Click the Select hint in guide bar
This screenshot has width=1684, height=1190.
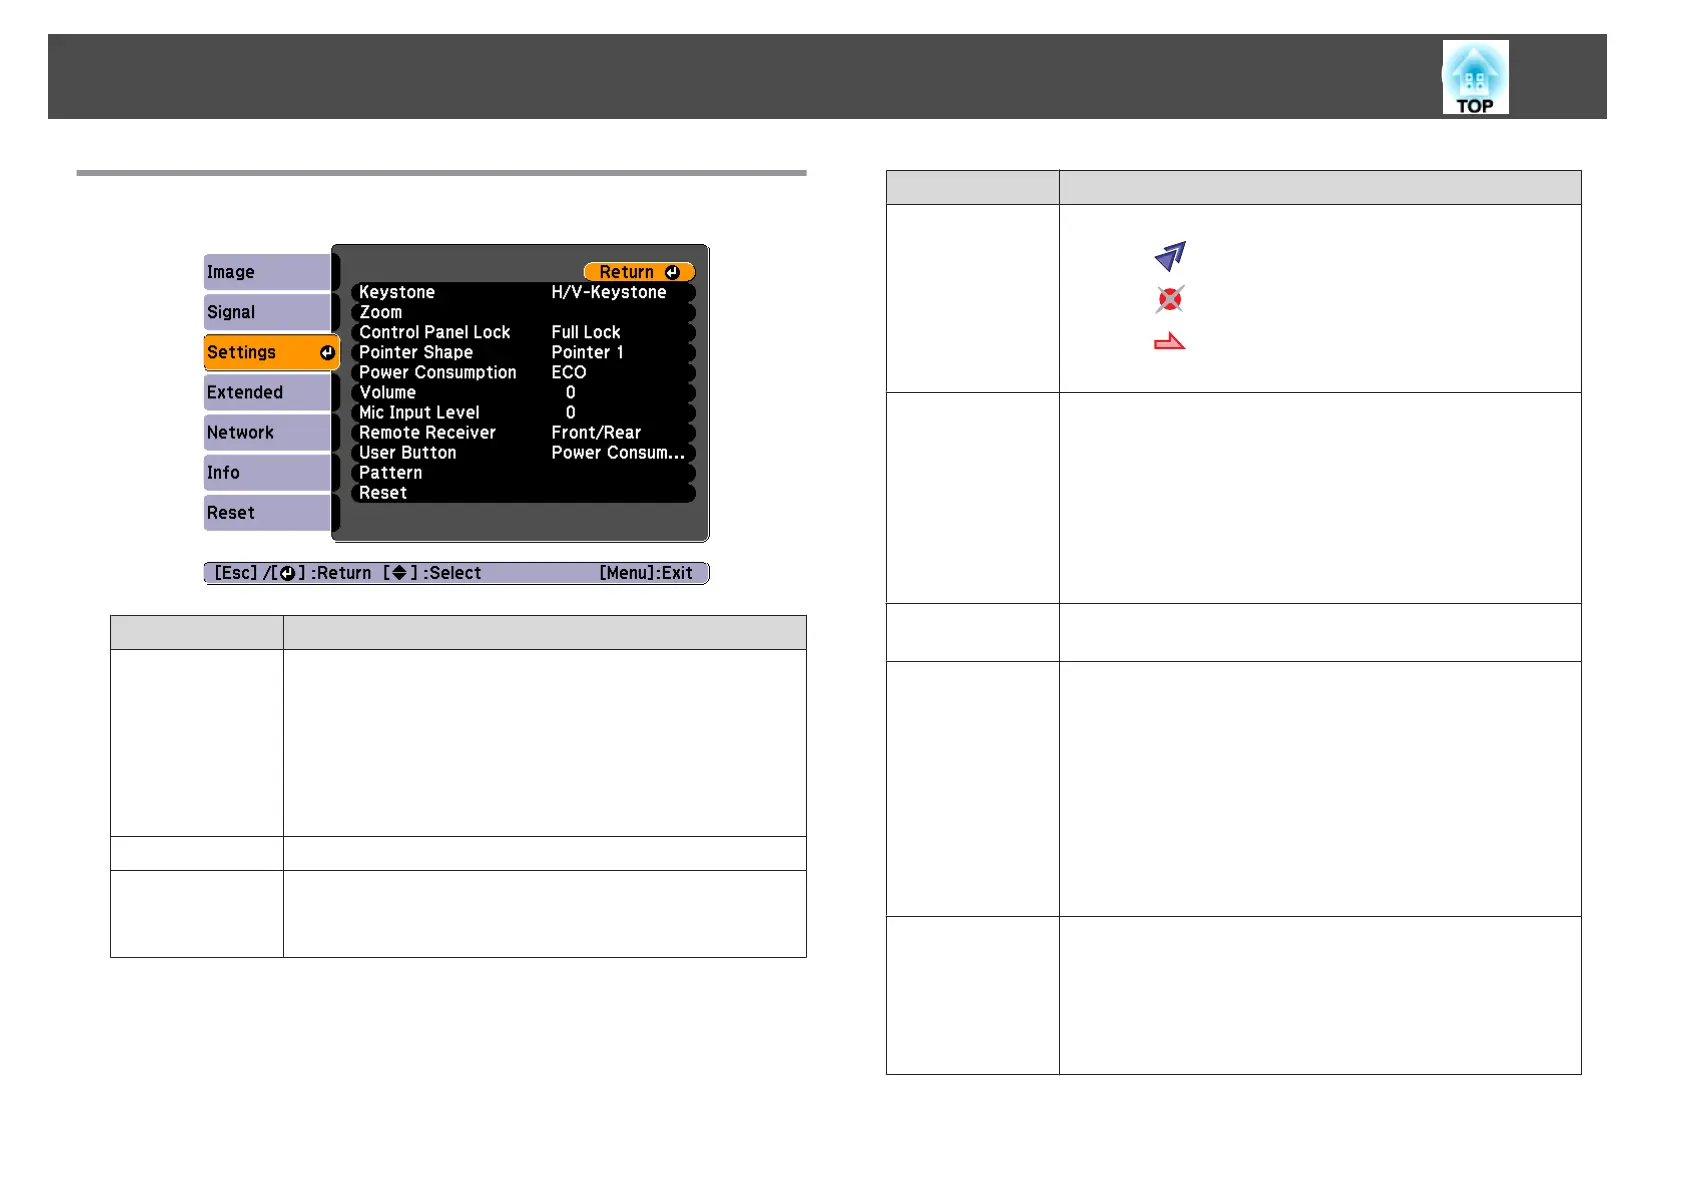[432, 573]
